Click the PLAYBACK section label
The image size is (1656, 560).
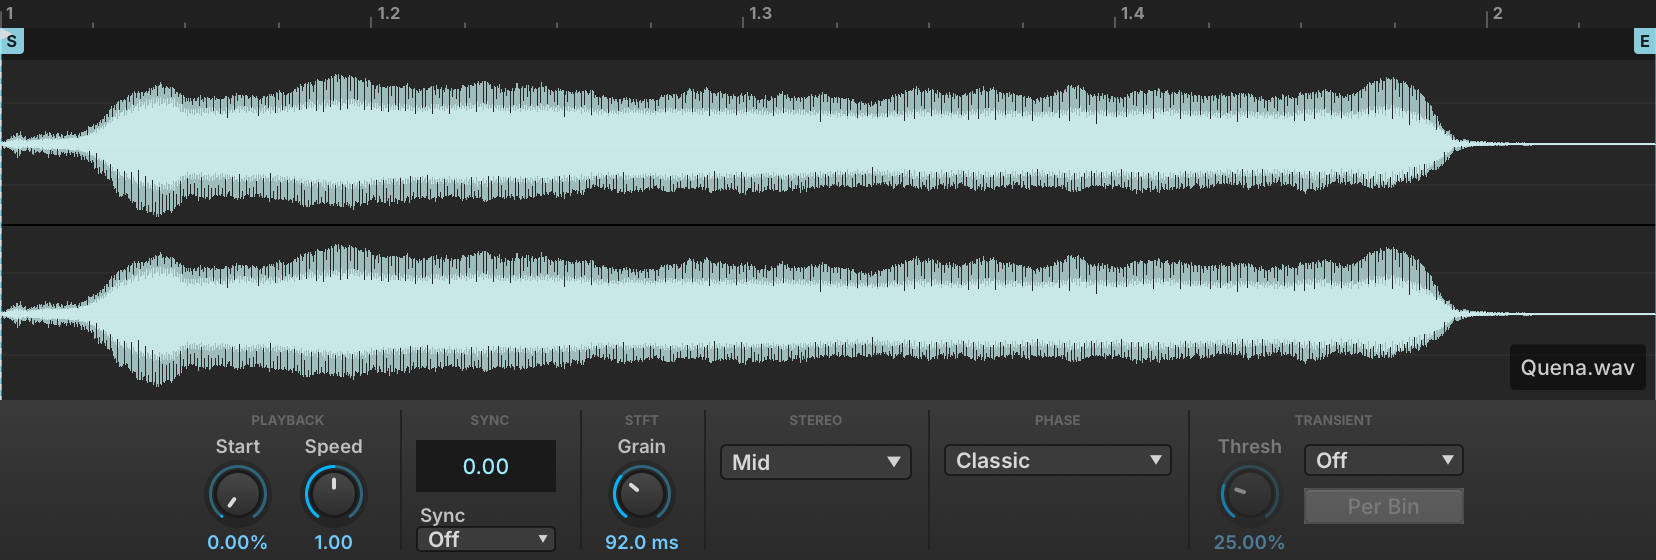tap(288, 420)
